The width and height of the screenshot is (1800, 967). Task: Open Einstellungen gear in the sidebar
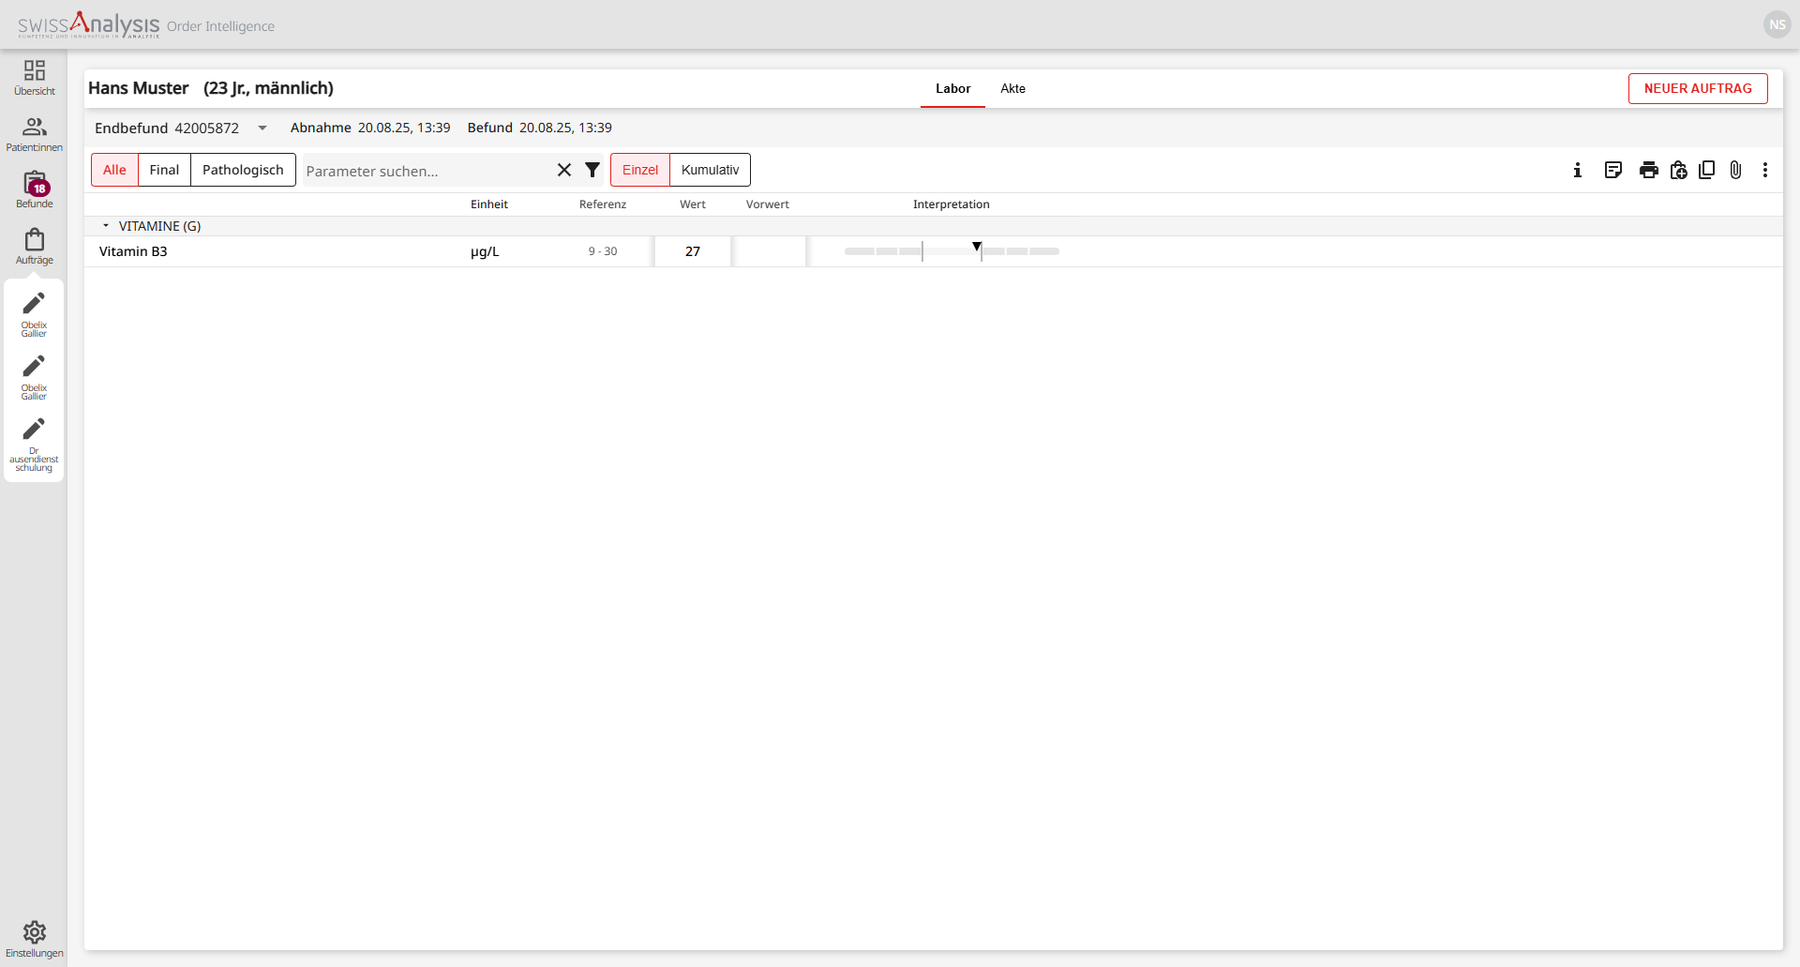[x=34, y=938]
